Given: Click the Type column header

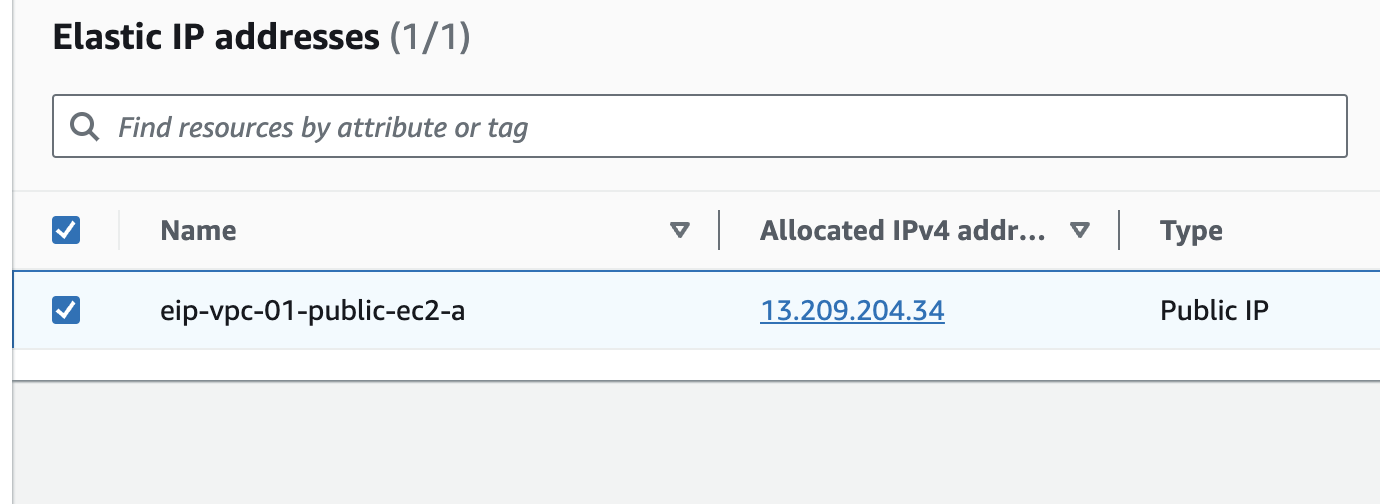Looking at the screenshot, I should pyautogui.click(x=1191, y=231).
